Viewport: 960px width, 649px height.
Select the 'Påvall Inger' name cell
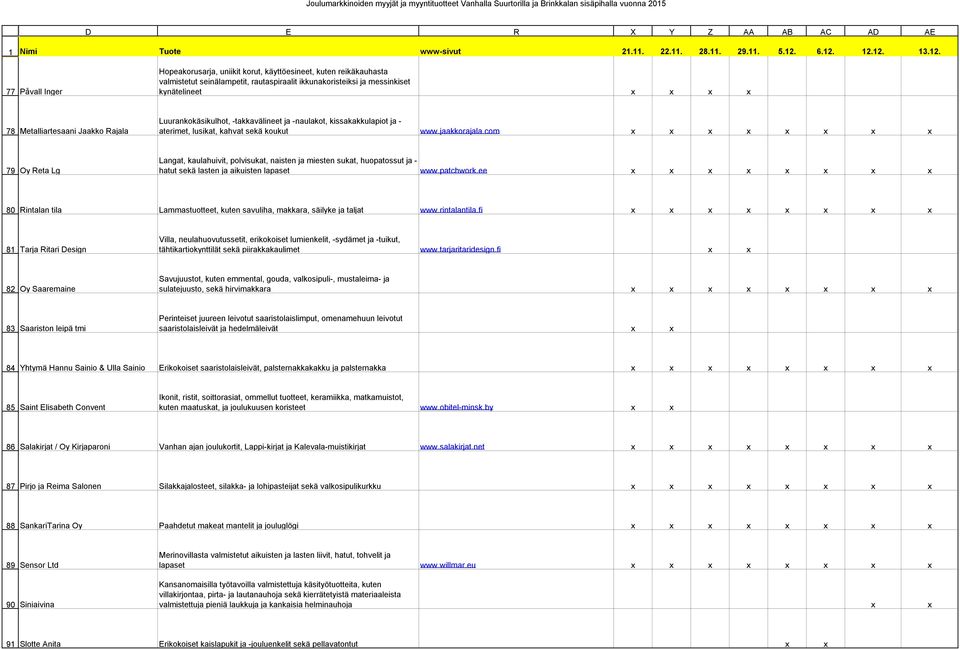coord(88,77)
